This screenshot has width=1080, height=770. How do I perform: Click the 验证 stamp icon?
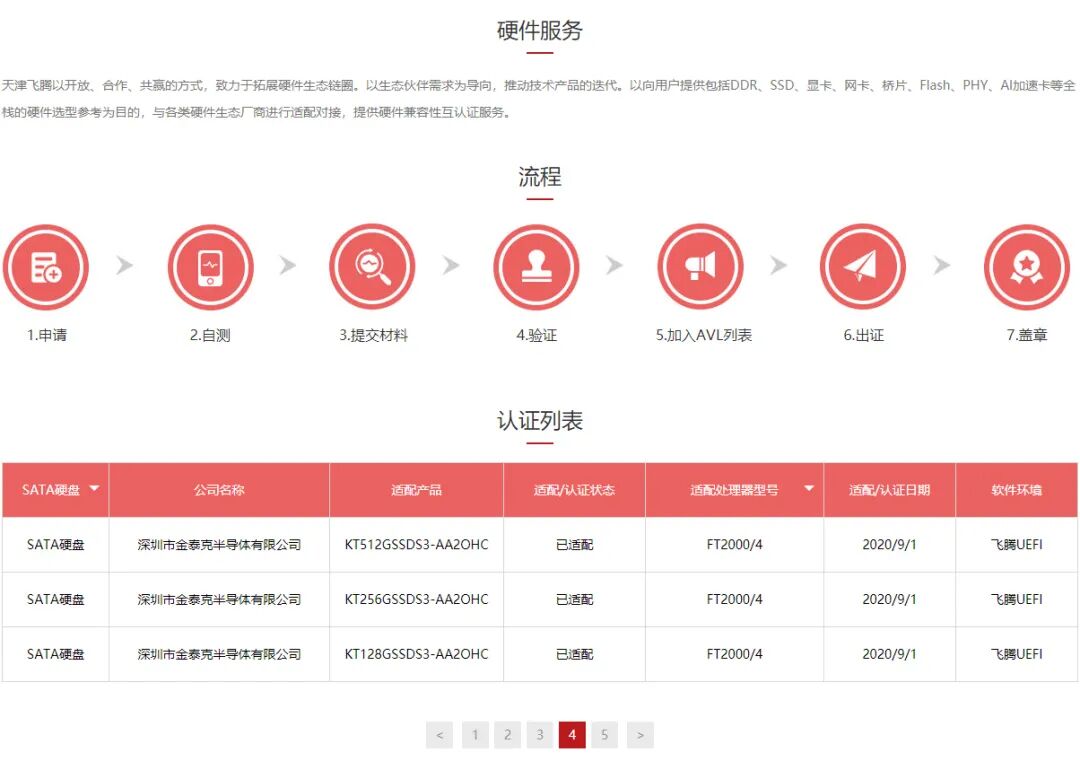point(536,266)
